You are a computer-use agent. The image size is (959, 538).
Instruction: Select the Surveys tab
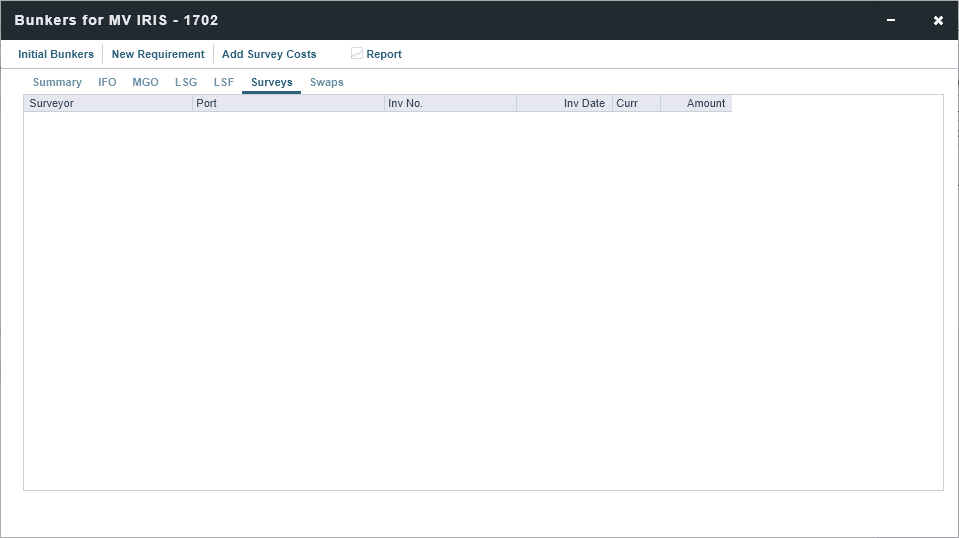[x=271, y=82]
